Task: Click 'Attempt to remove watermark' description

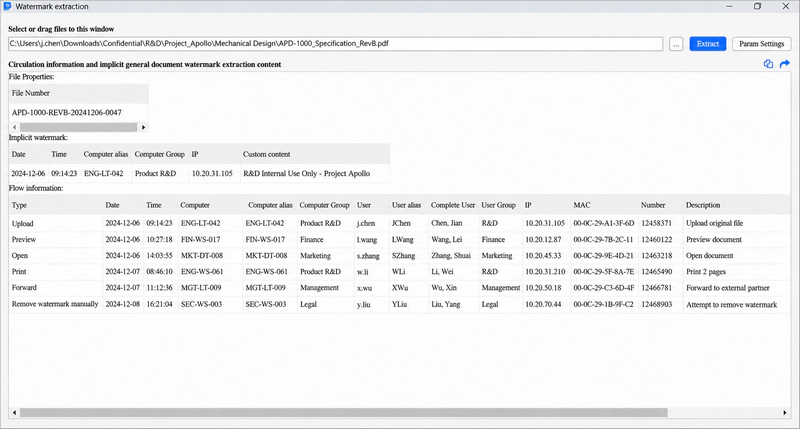Action: click(731, 305)
